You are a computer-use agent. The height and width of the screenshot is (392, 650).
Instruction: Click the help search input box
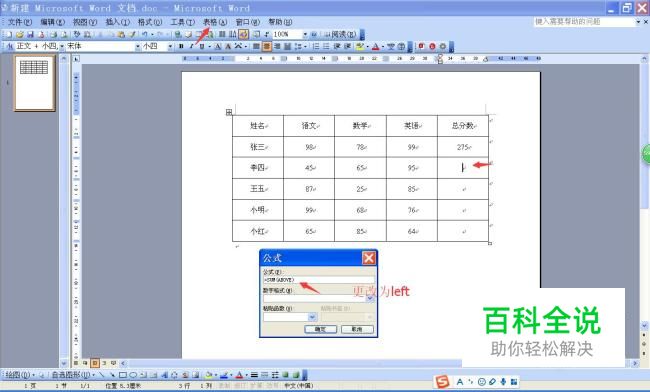pos(585,22)
